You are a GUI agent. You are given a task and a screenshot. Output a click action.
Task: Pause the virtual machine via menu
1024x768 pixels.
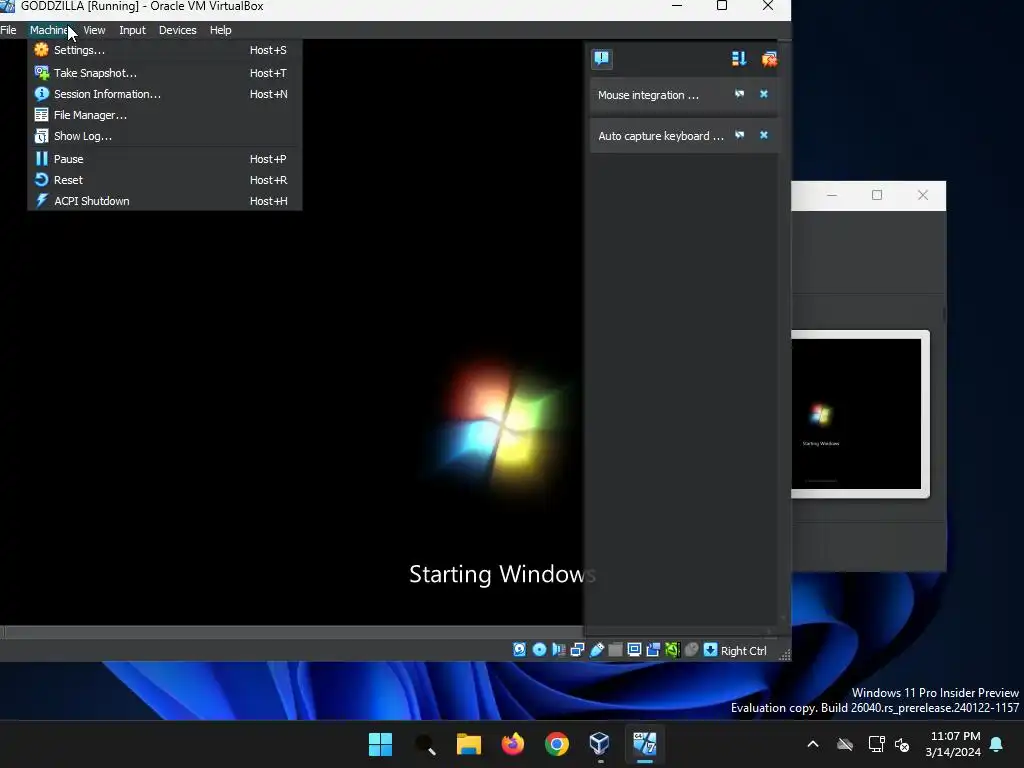coord(165,159)
